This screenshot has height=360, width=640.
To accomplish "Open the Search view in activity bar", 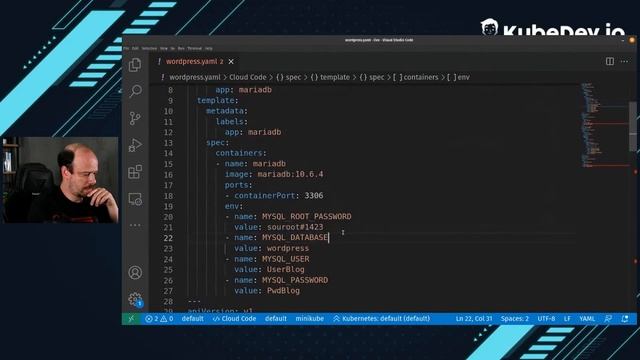I will (135, 91).
